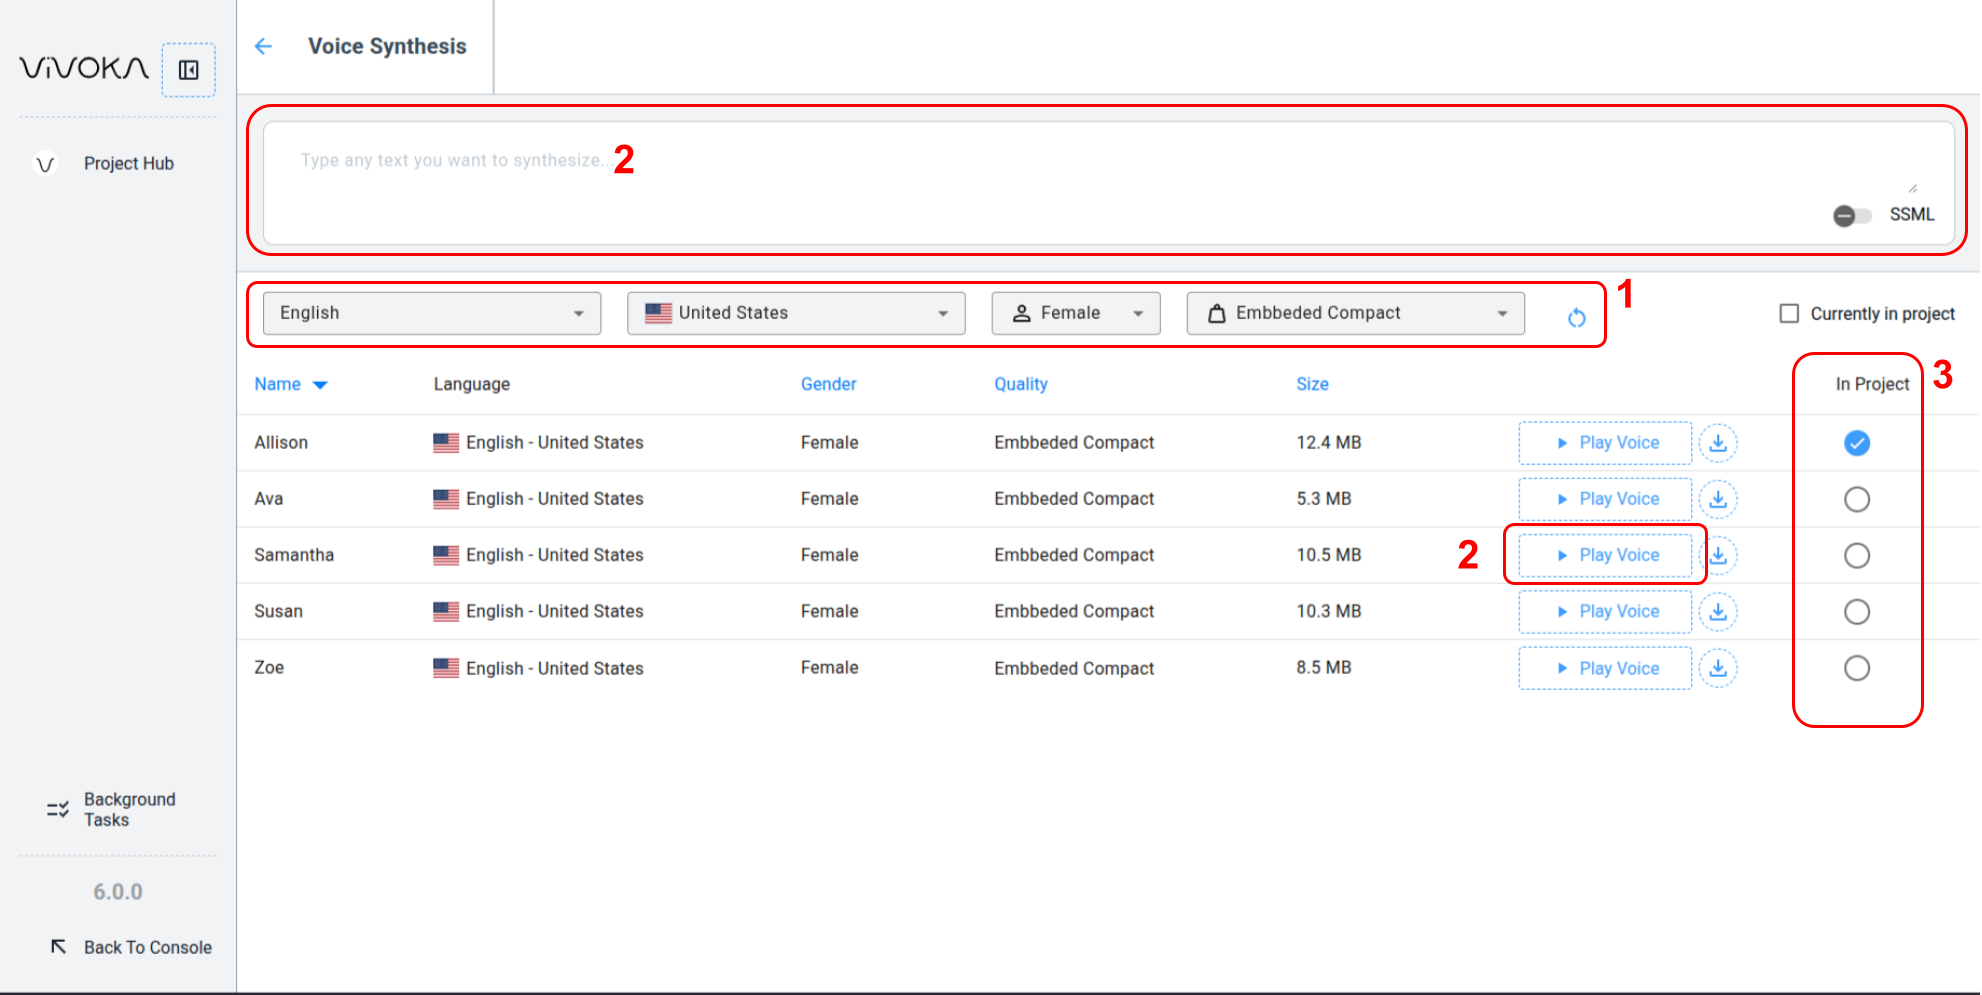The width and height of the screenshot is (1982, 995).
Task: Click the back arrow beside Voice Synthesis
Action: 263,46
